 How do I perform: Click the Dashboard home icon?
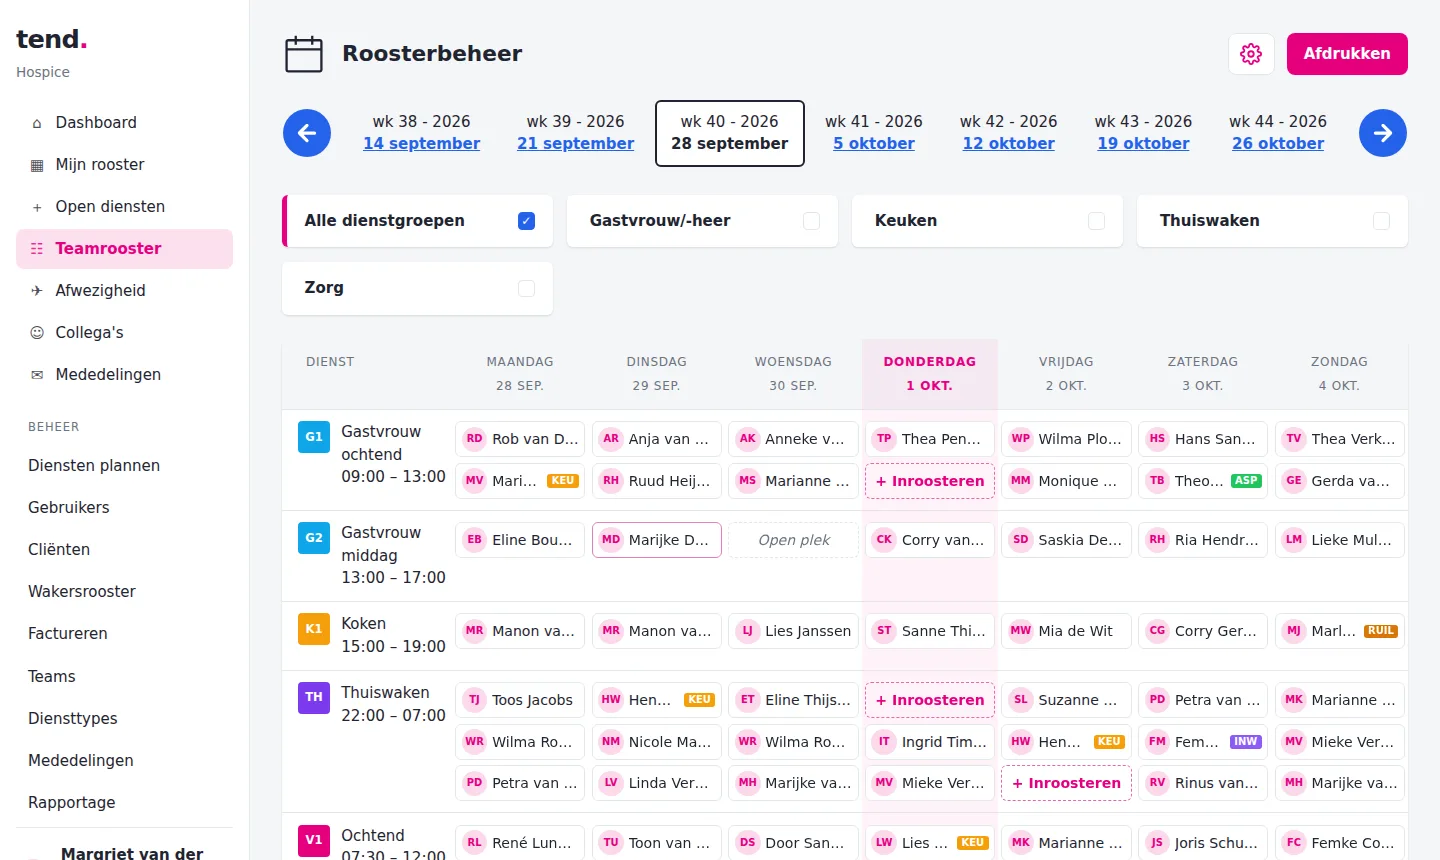(37, 123)
